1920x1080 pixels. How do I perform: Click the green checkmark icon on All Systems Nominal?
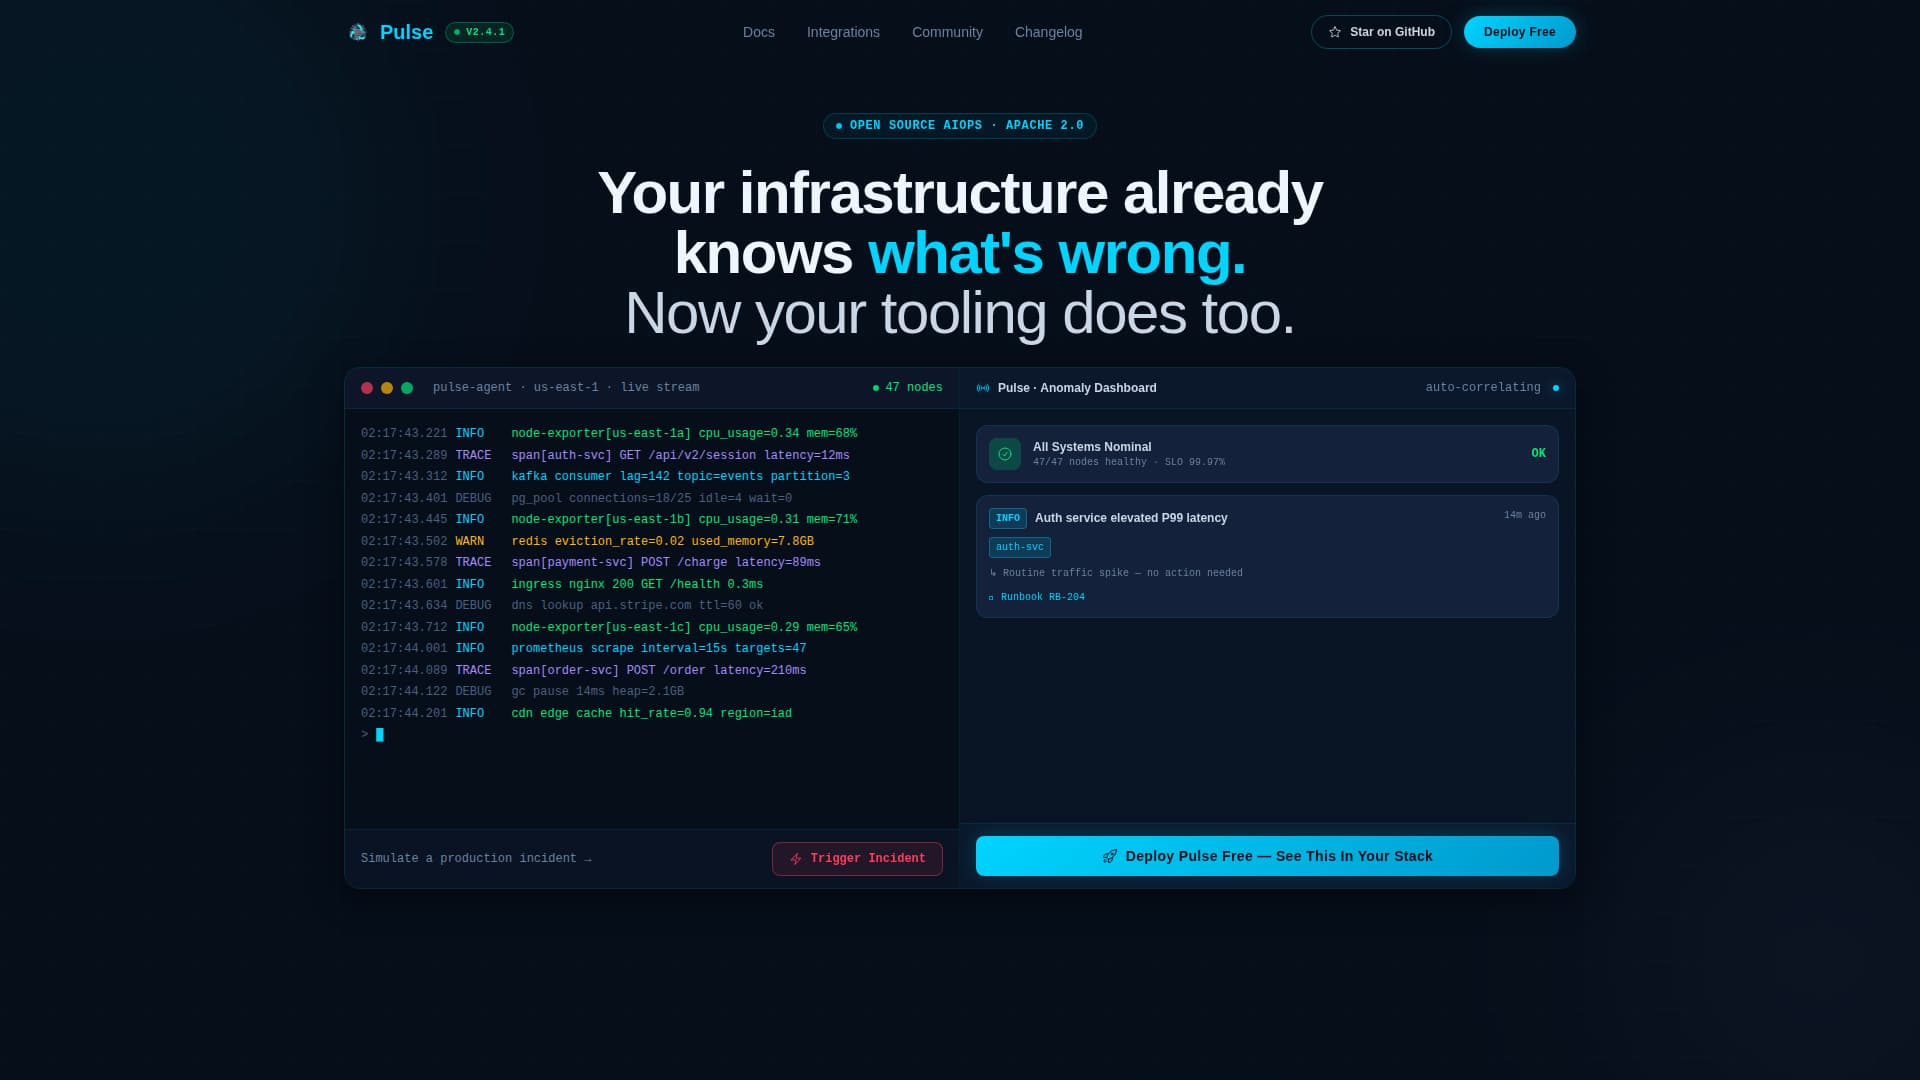click(1005, 454)
